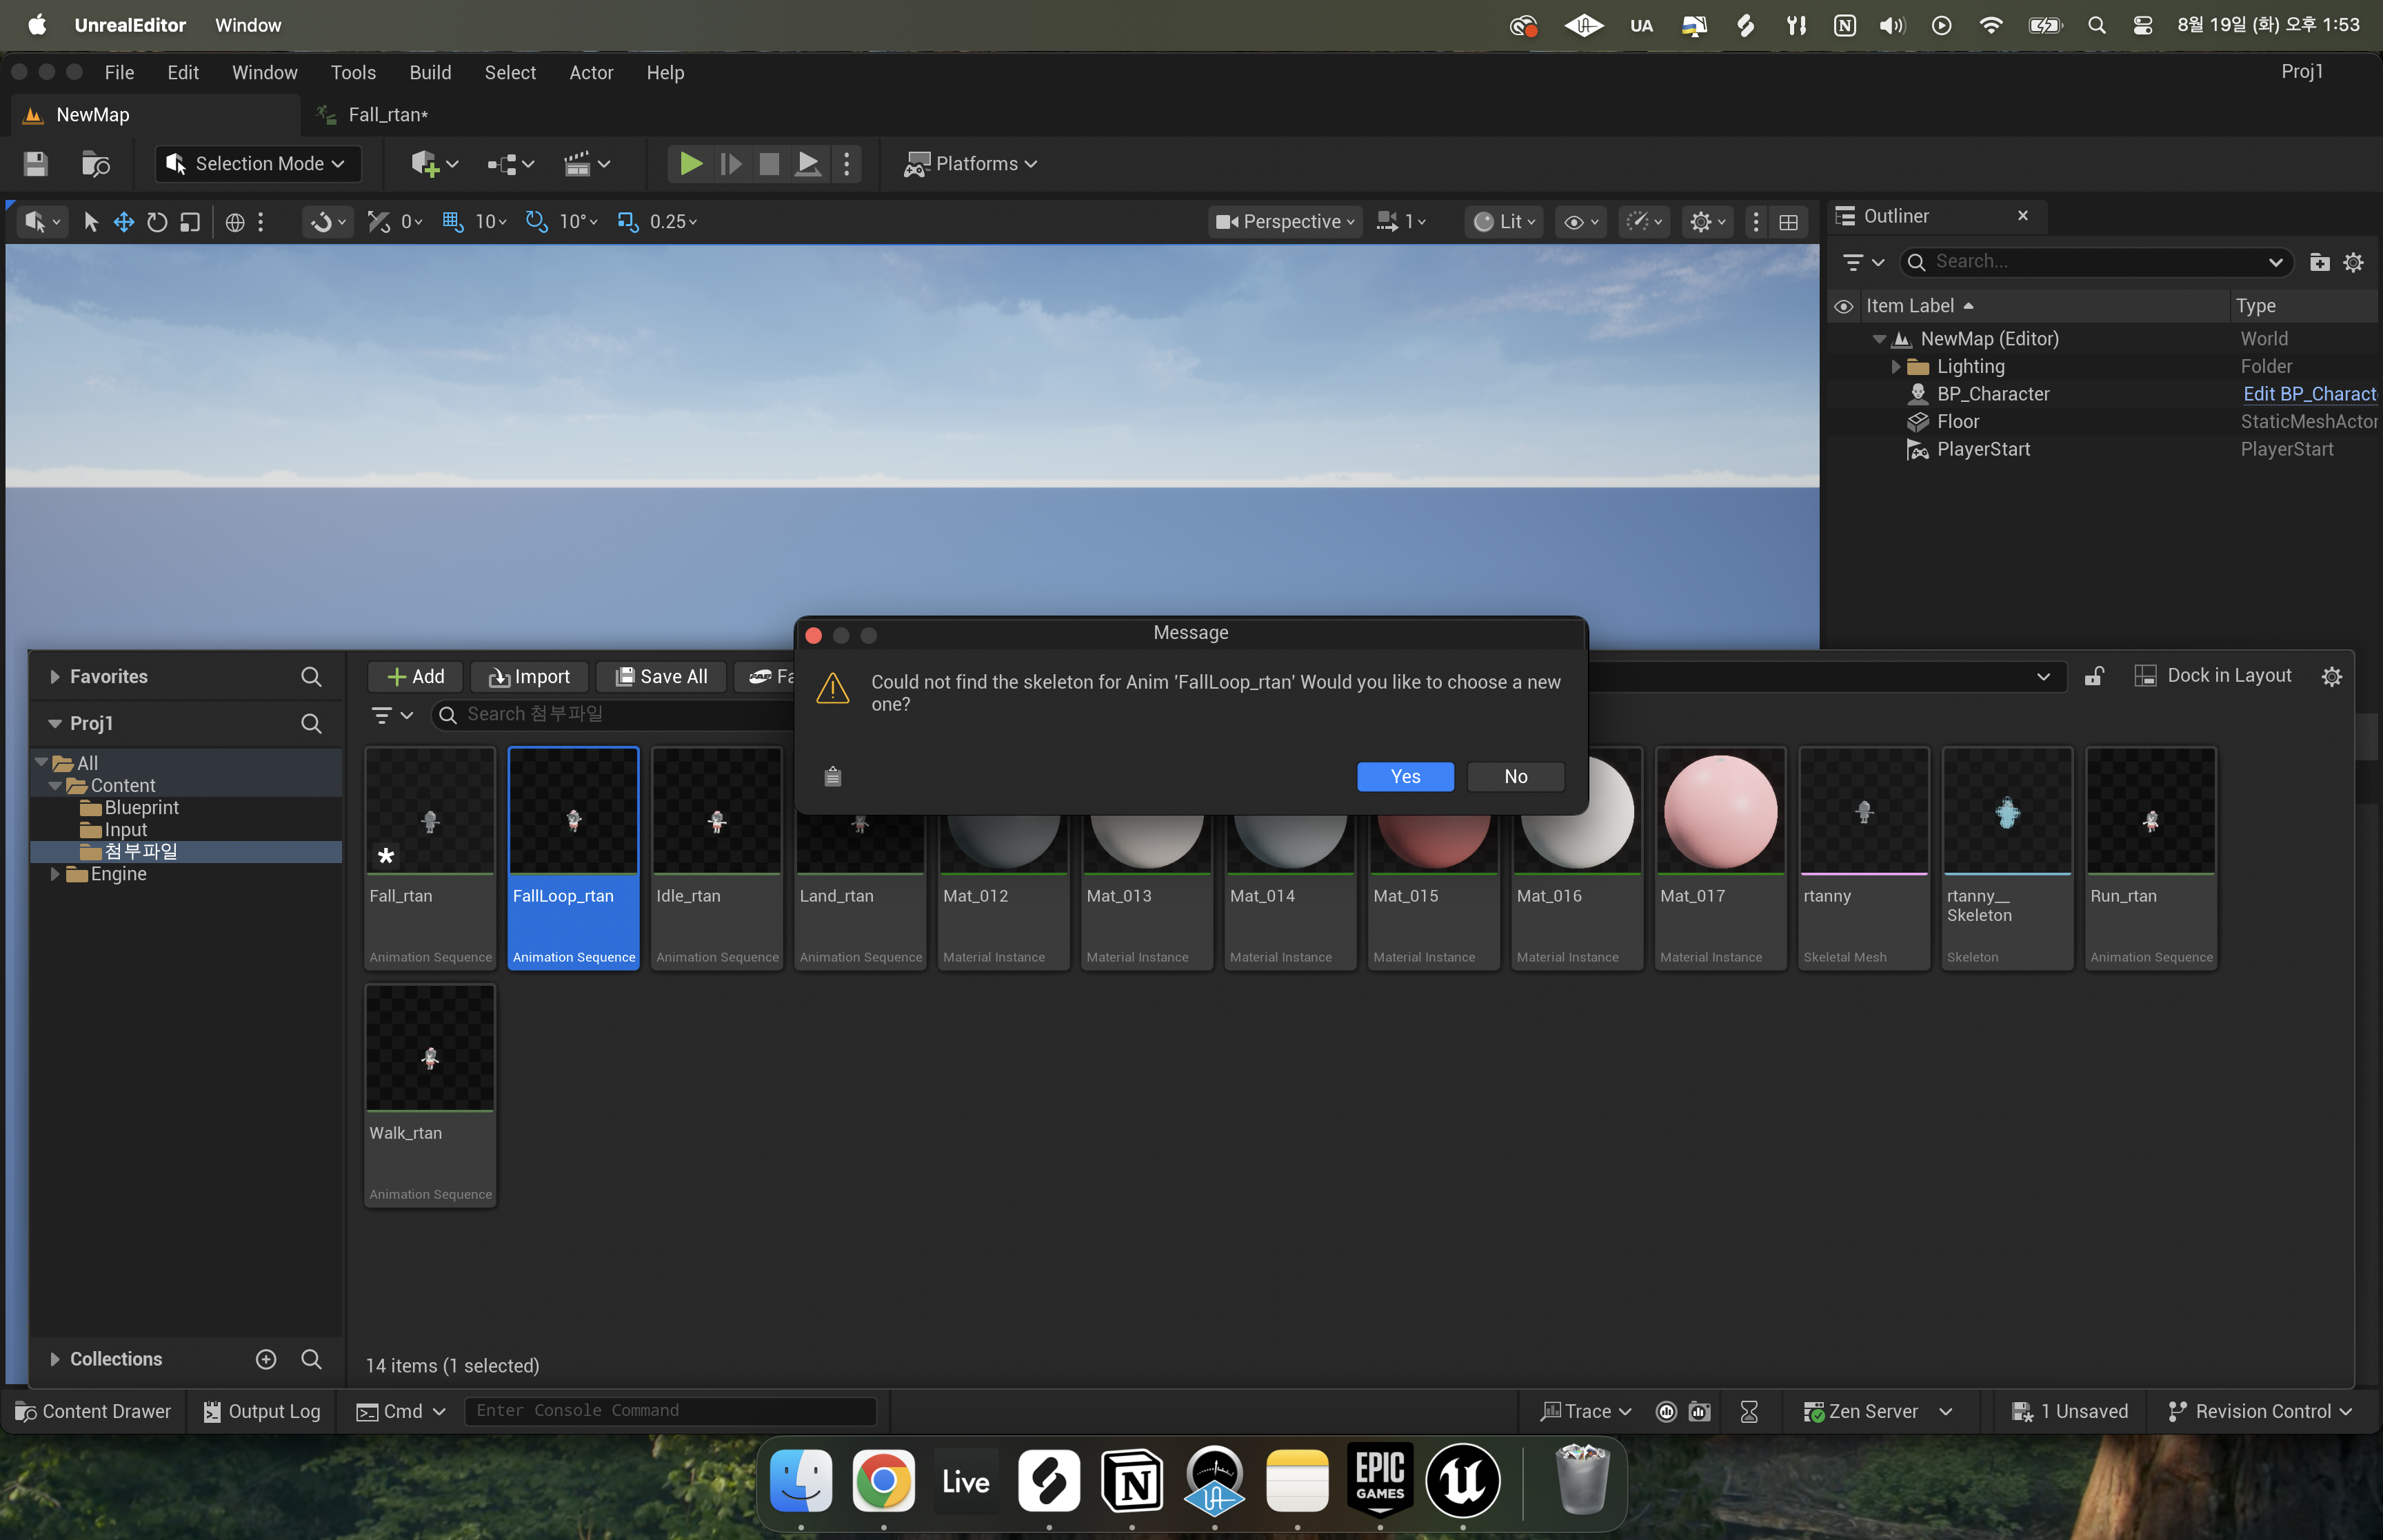This screenshot has height=1540, width=2383.
Task: Open Outliner settings gear icon
Action: pos(2354,262)
